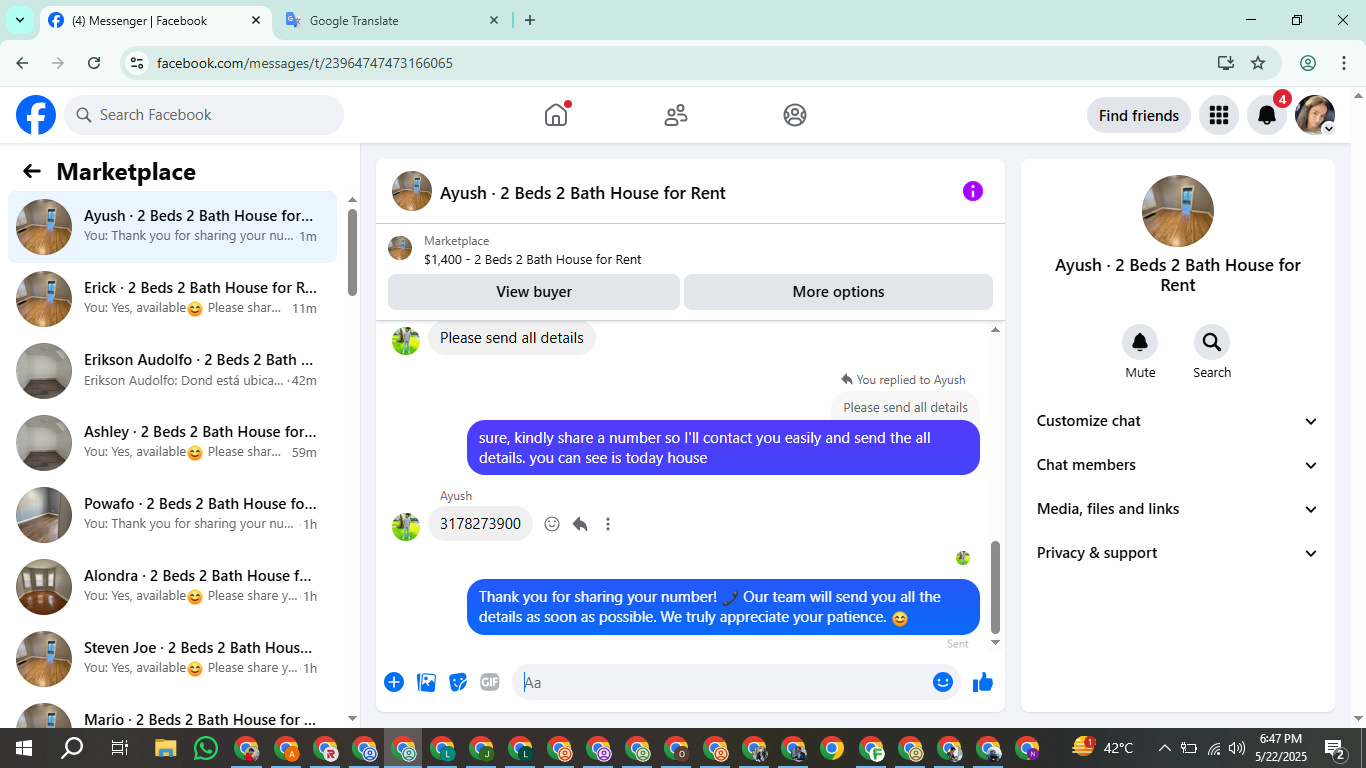Expand Chat members section
Viewport: 1366px width, 768px height.
[x=1178, y=465]
